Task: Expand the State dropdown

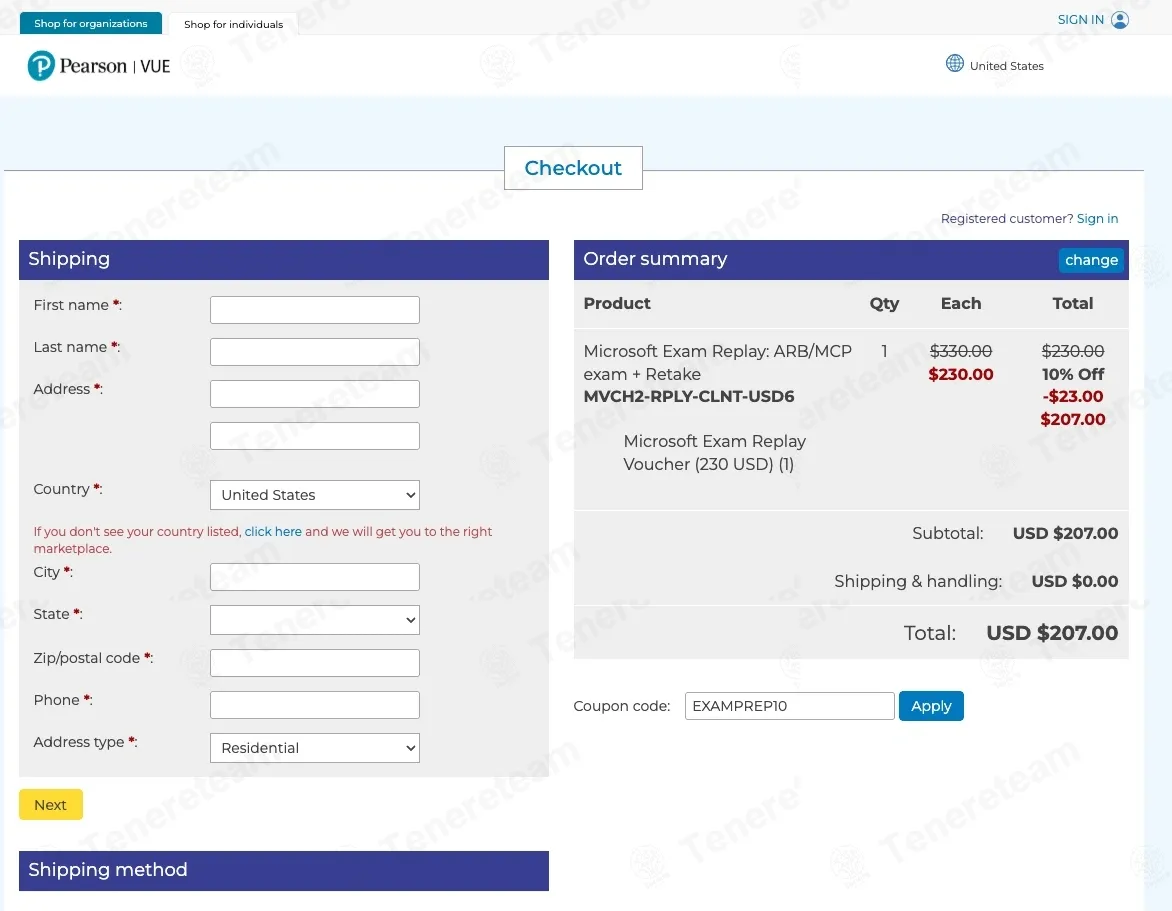Action: point(315,620)
